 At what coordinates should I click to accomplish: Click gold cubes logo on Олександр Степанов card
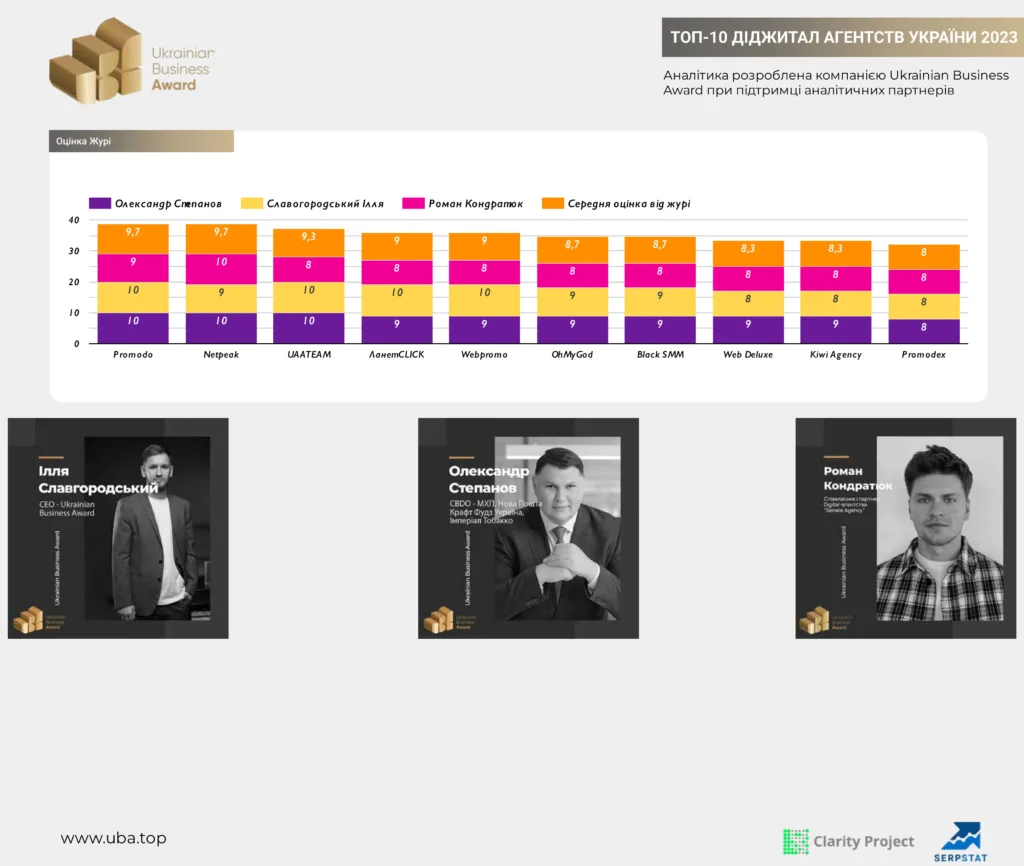click(439, 619)
